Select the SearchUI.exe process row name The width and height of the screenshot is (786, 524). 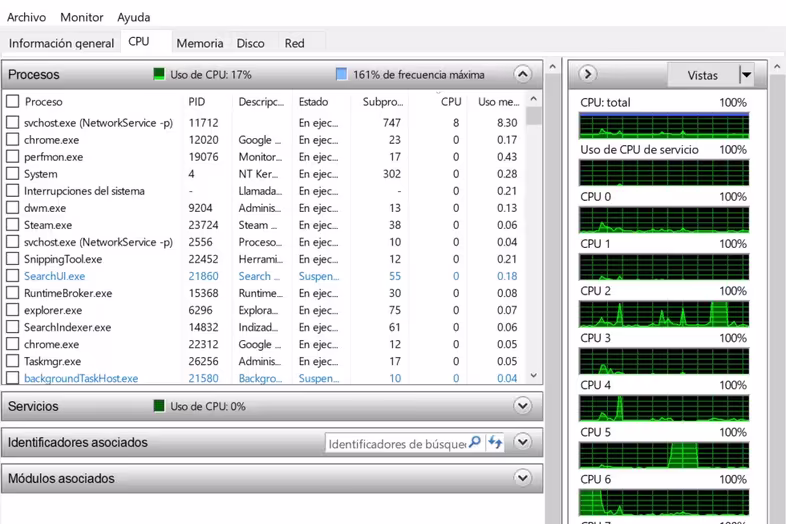tap(54, 276)
